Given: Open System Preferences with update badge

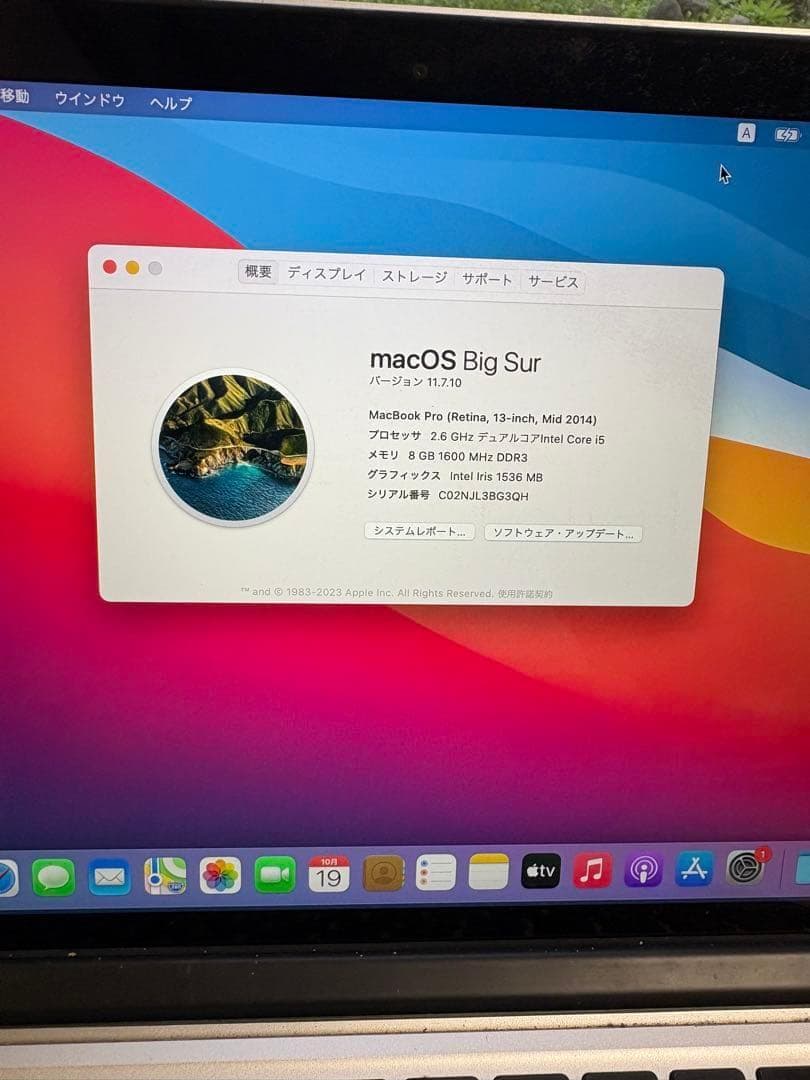Looking at the screenshot, I should tap(746, 867).
